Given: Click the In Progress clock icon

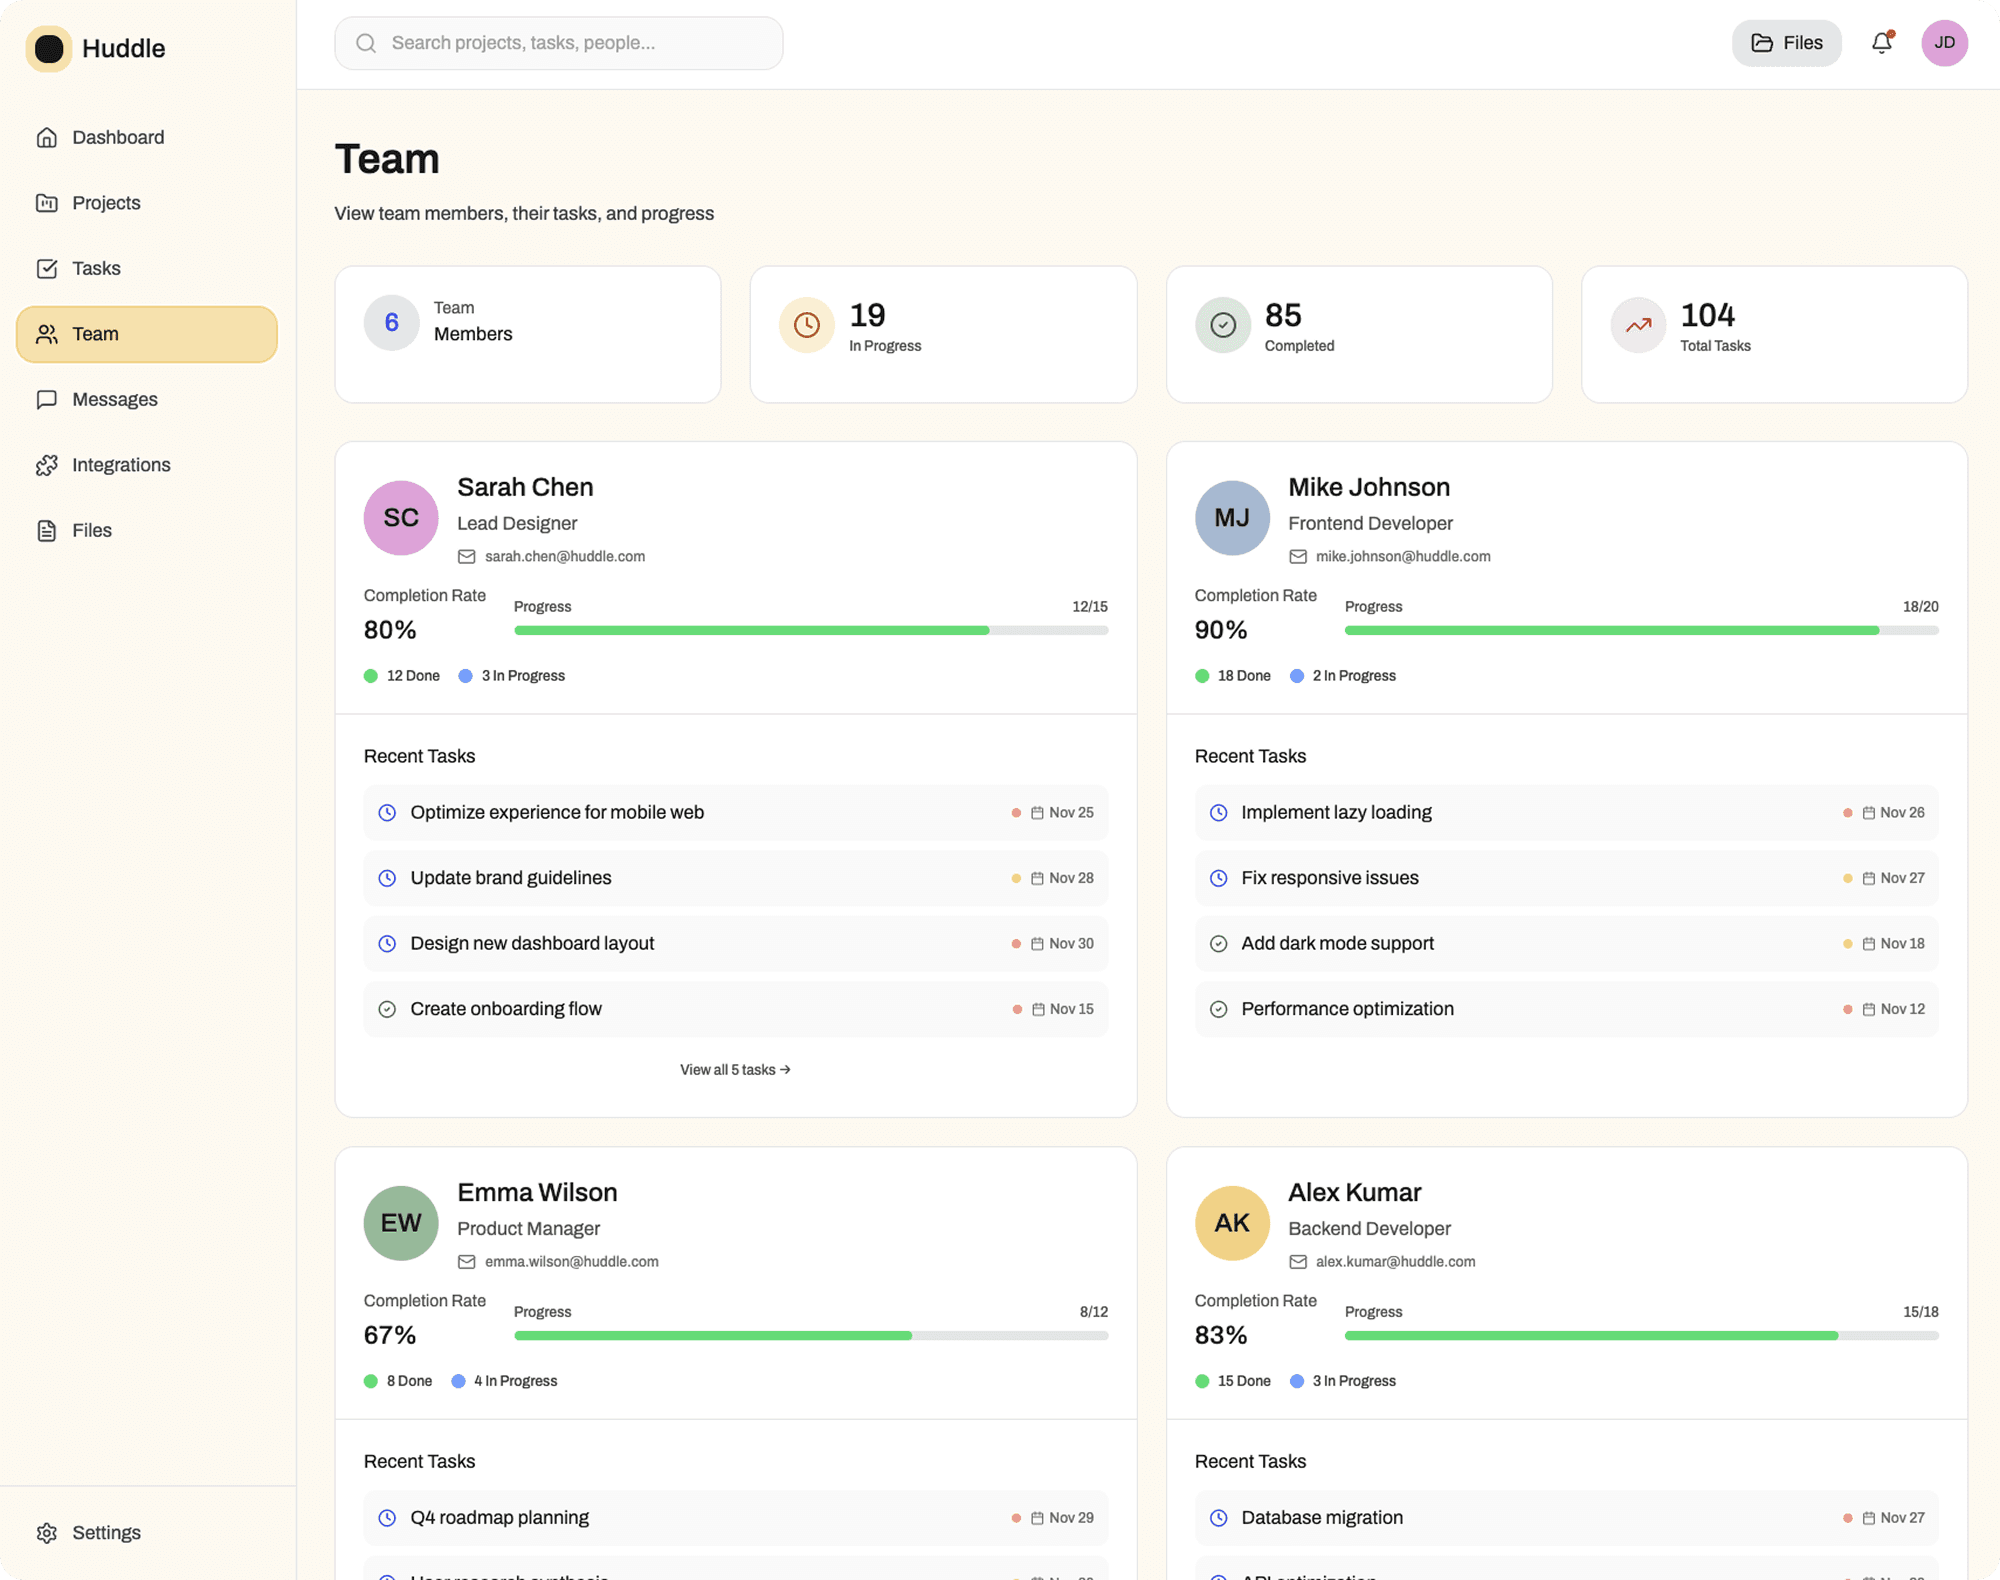Looking at the screenshot, I should click(806, 325).
